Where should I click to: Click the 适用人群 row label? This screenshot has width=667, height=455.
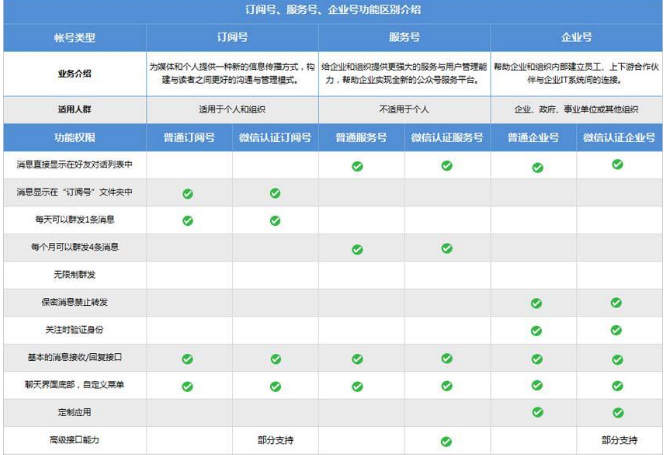[x=75, y=109]
